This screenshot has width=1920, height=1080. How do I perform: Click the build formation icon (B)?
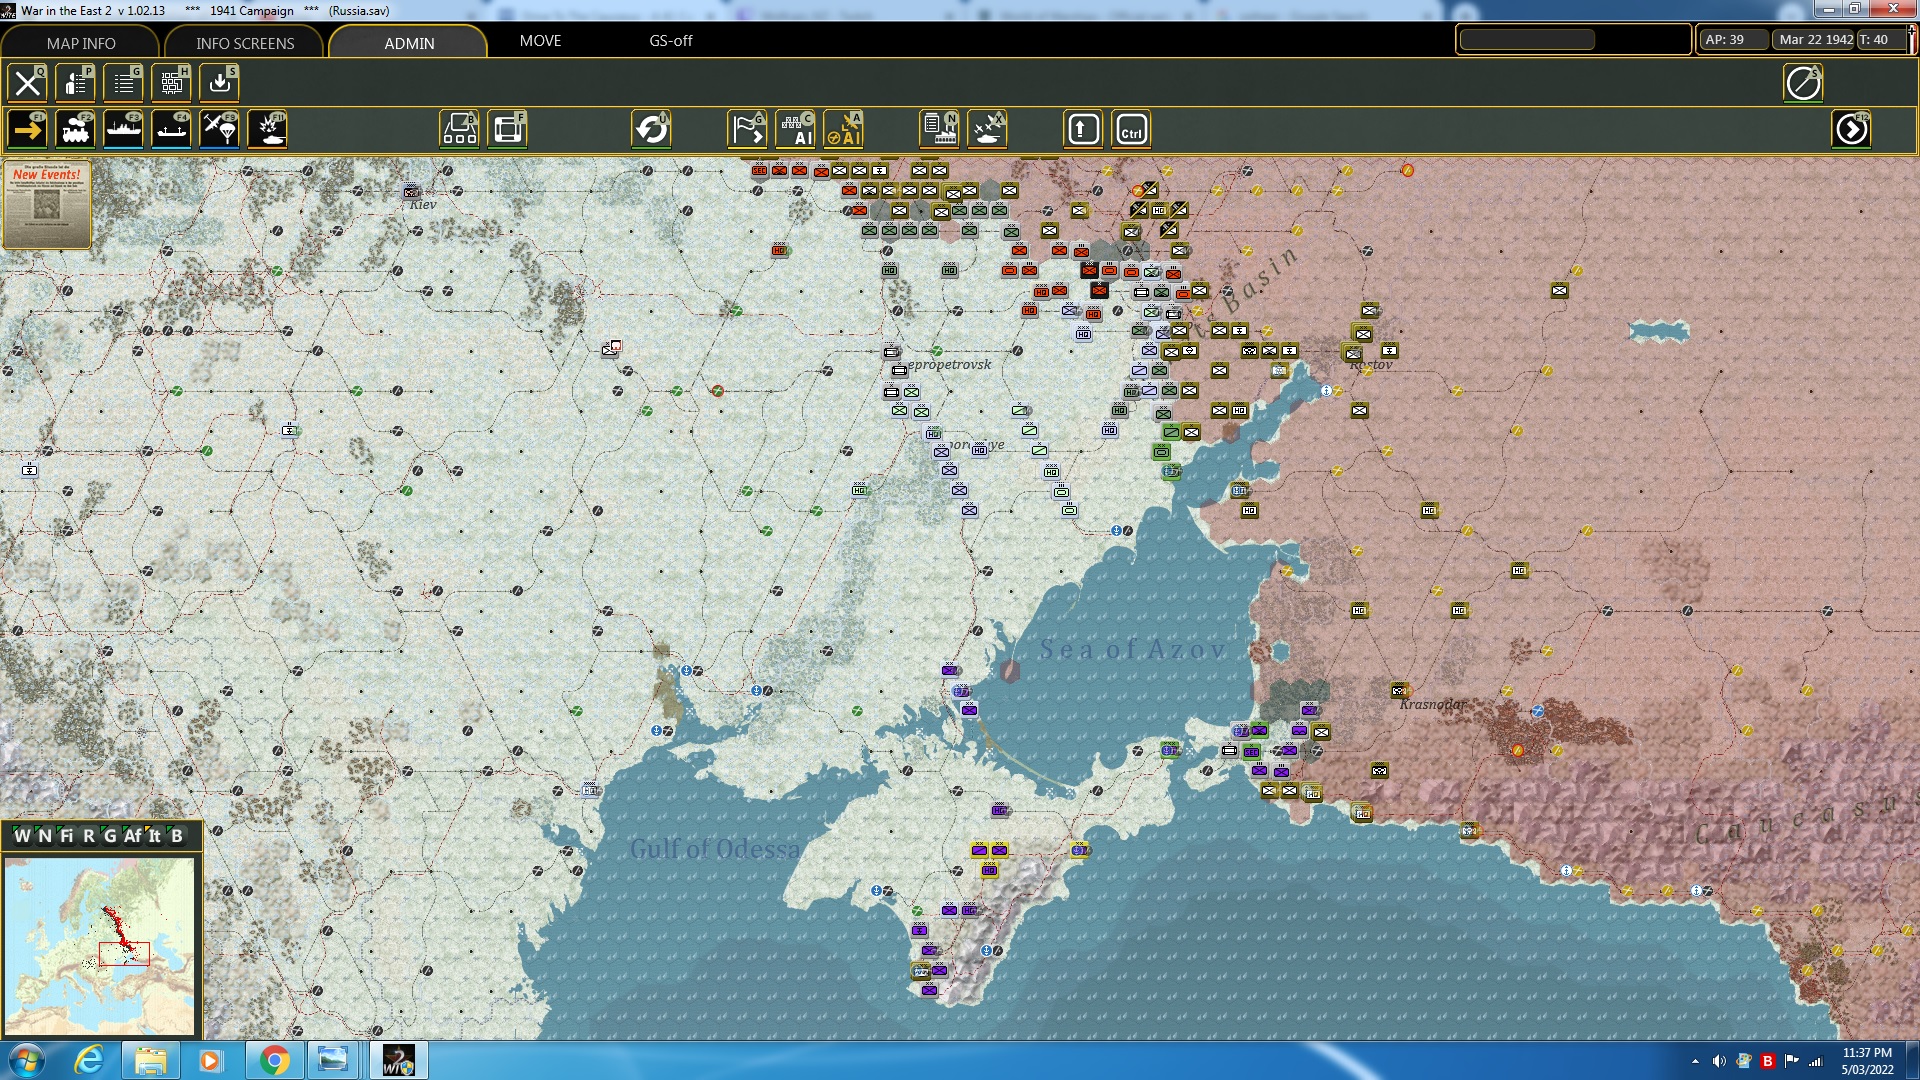click(x=460, y=130)
